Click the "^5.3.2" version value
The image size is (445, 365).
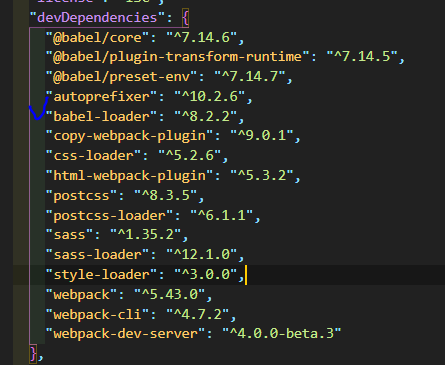coord(262,176)
